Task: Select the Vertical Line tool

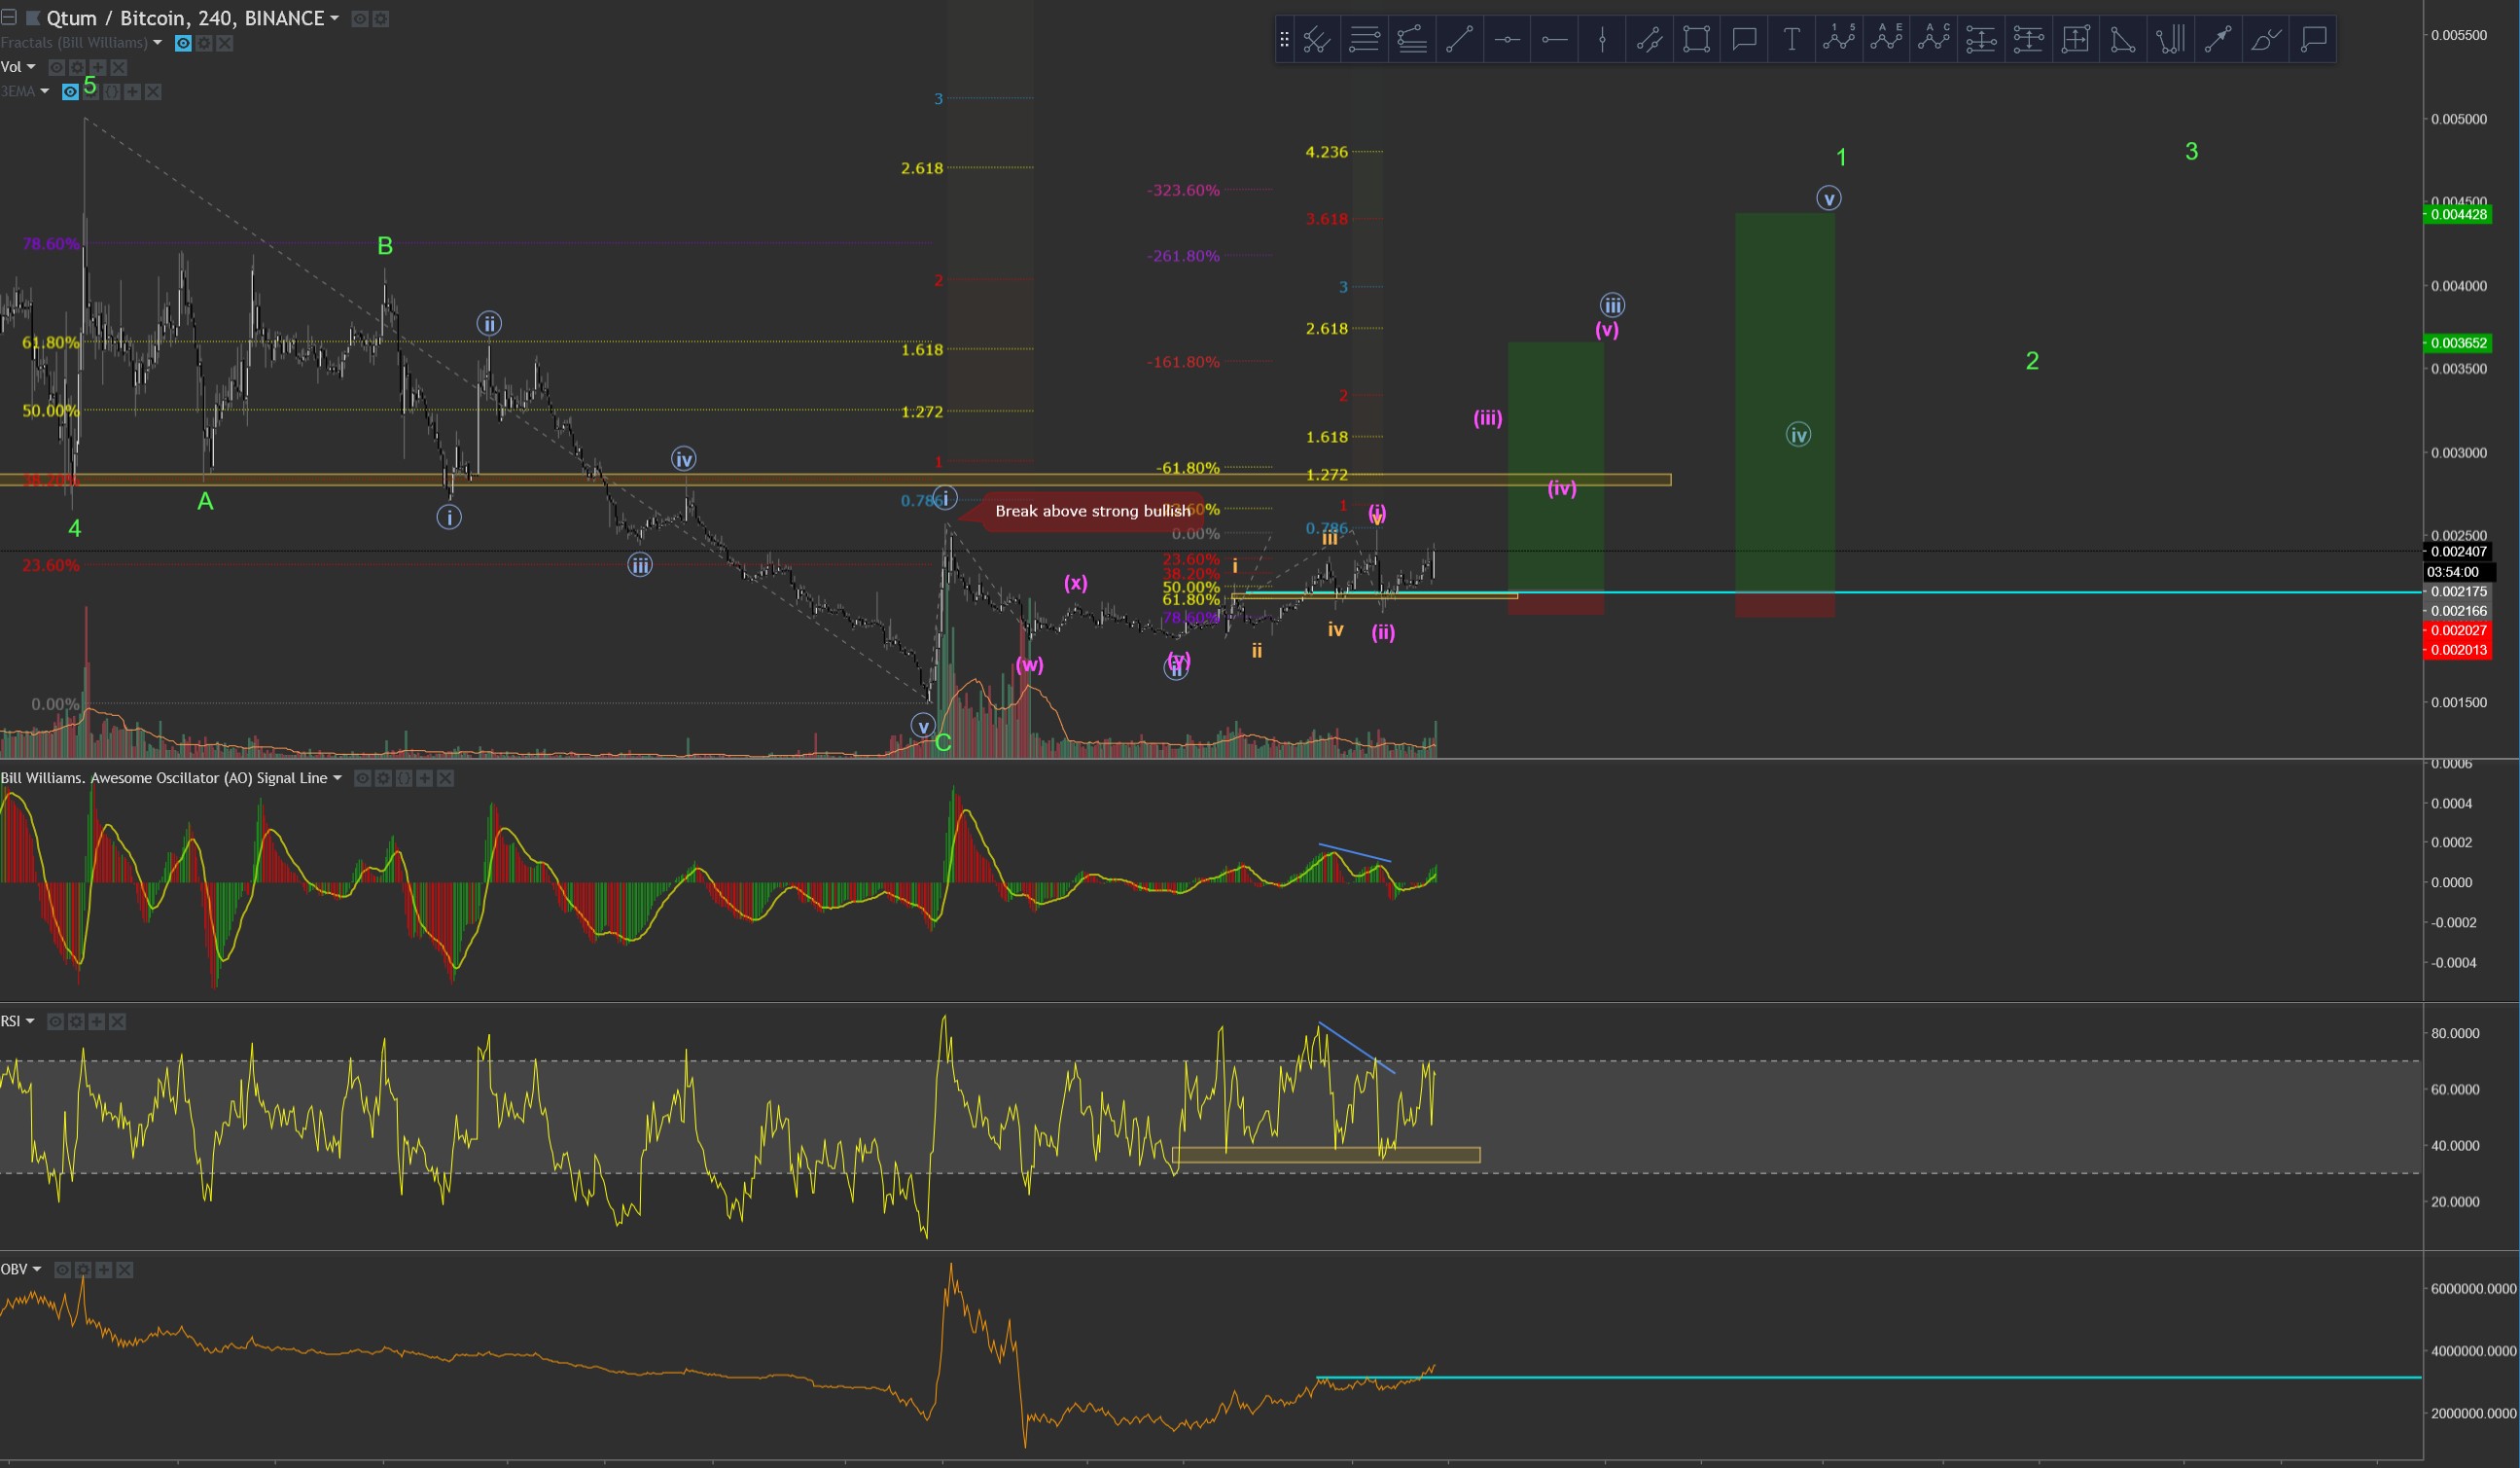Action: click(1602, 40)
